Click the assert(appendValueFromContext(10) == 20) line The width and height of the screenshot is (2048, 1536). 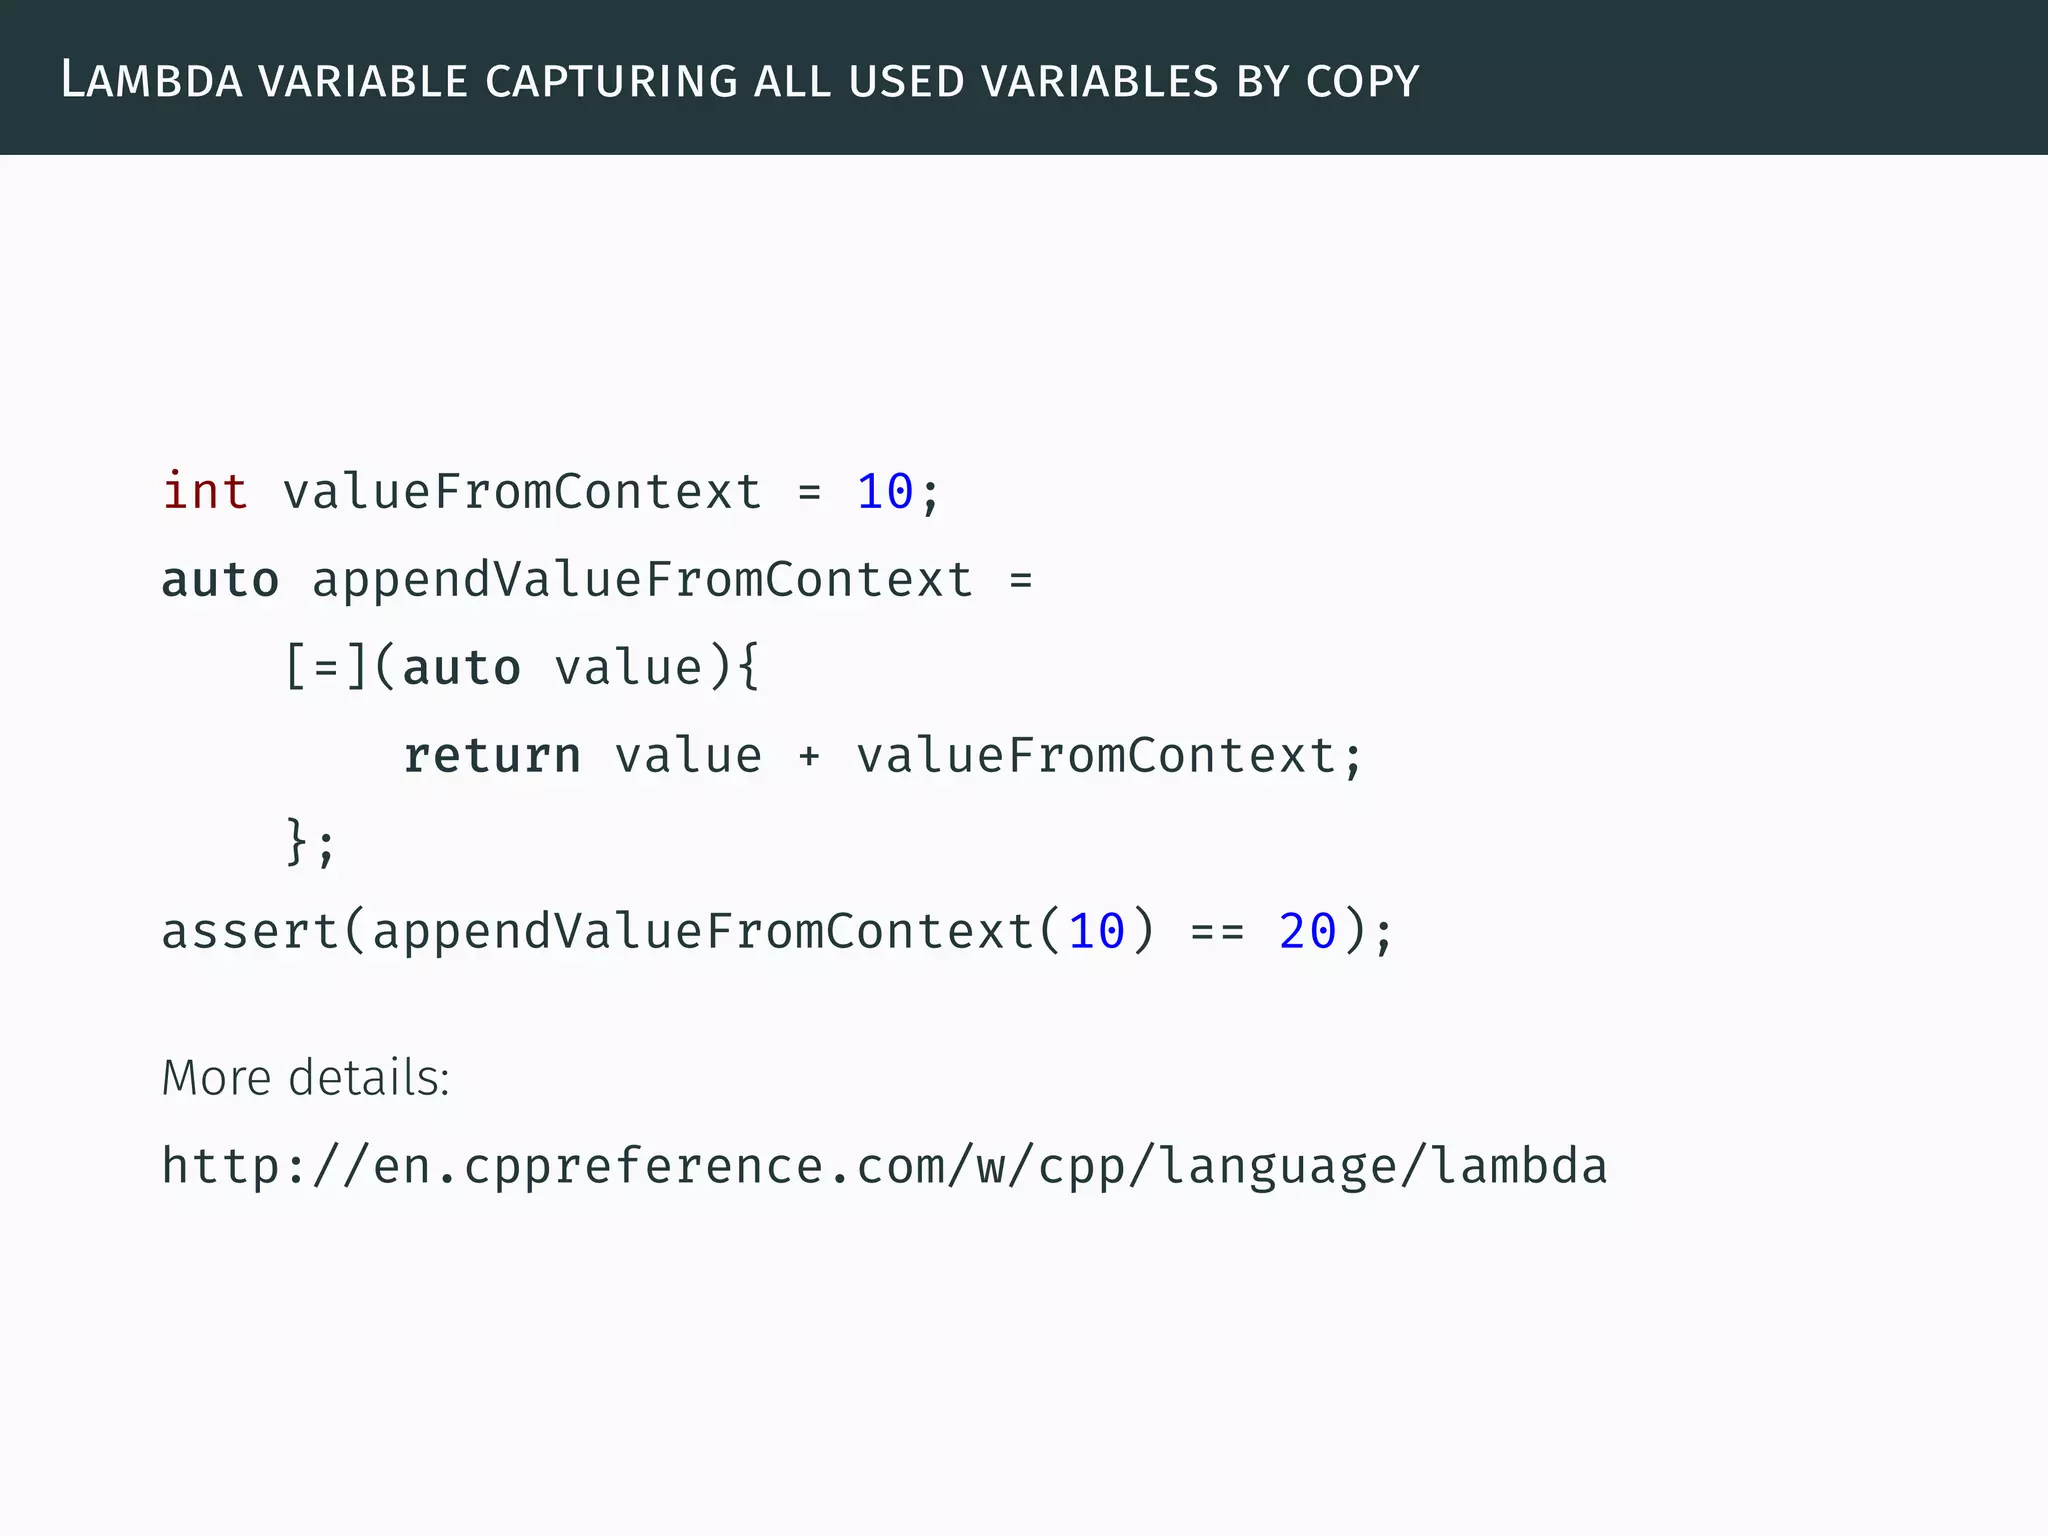(777, 932)
